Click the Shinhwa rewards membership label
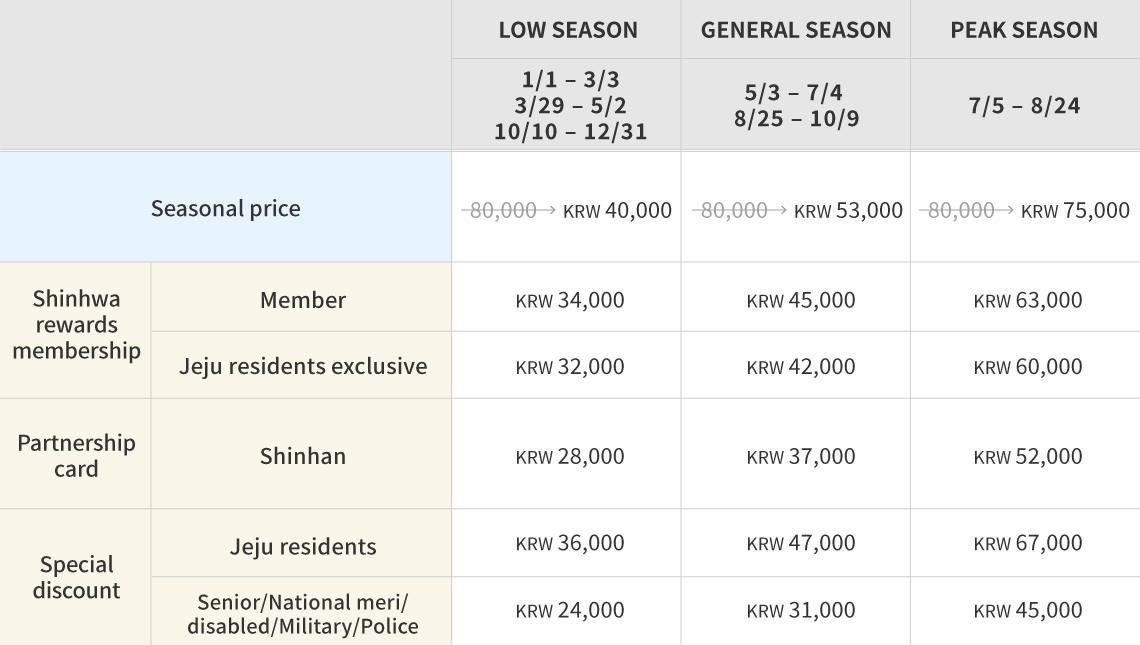 [76, 325]
